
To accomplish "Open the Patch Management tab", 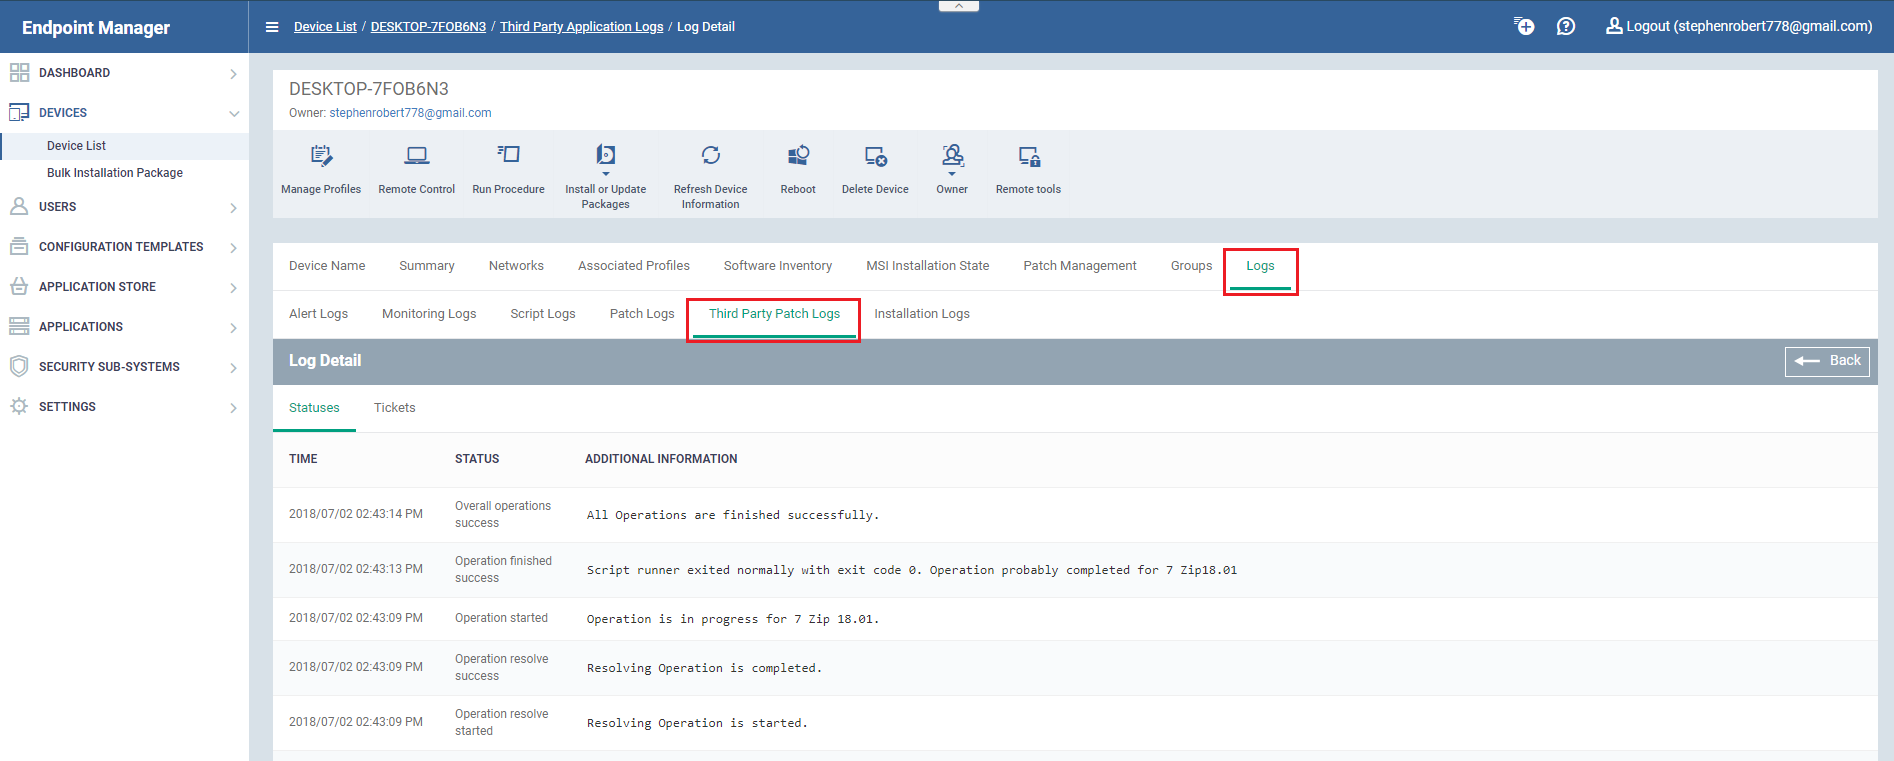I will 1080,266.
